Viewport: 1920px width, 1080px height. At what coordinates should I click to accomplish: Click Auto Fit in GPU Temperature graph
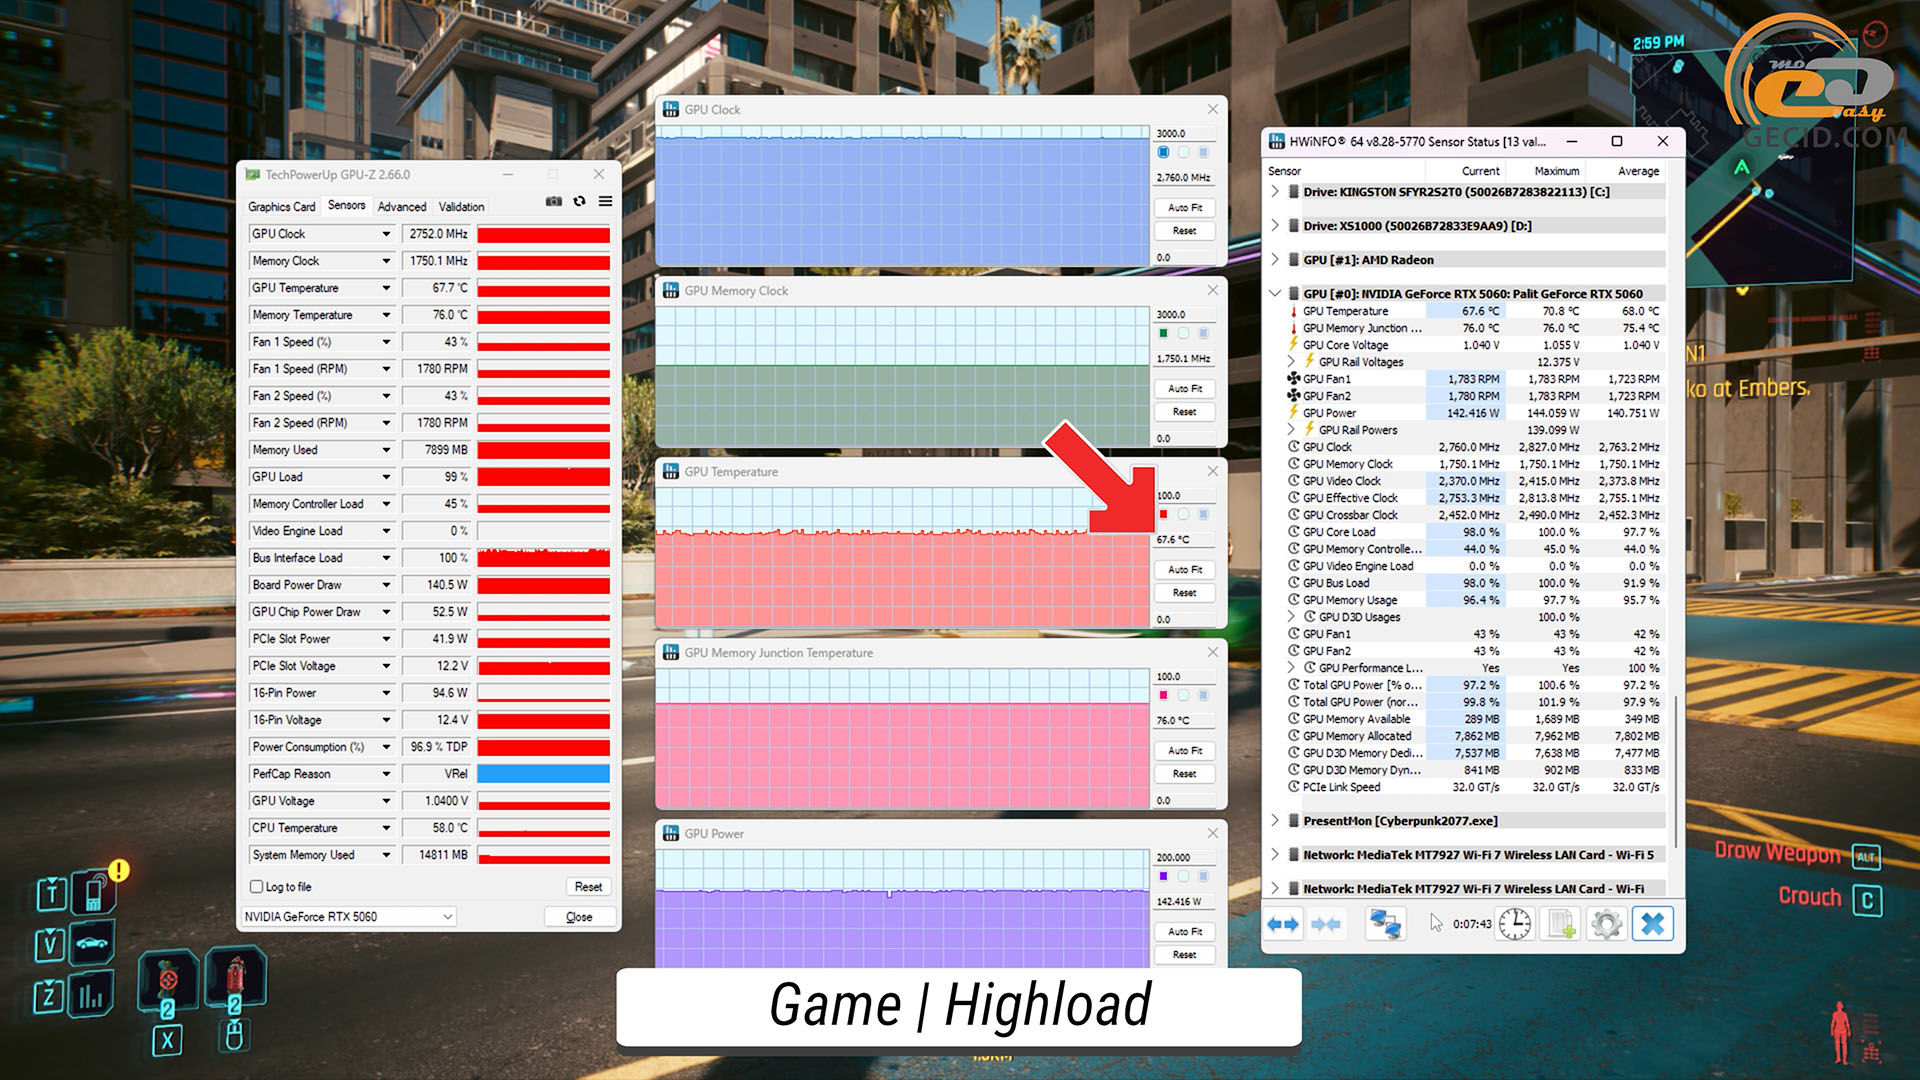coord(1185,570)
